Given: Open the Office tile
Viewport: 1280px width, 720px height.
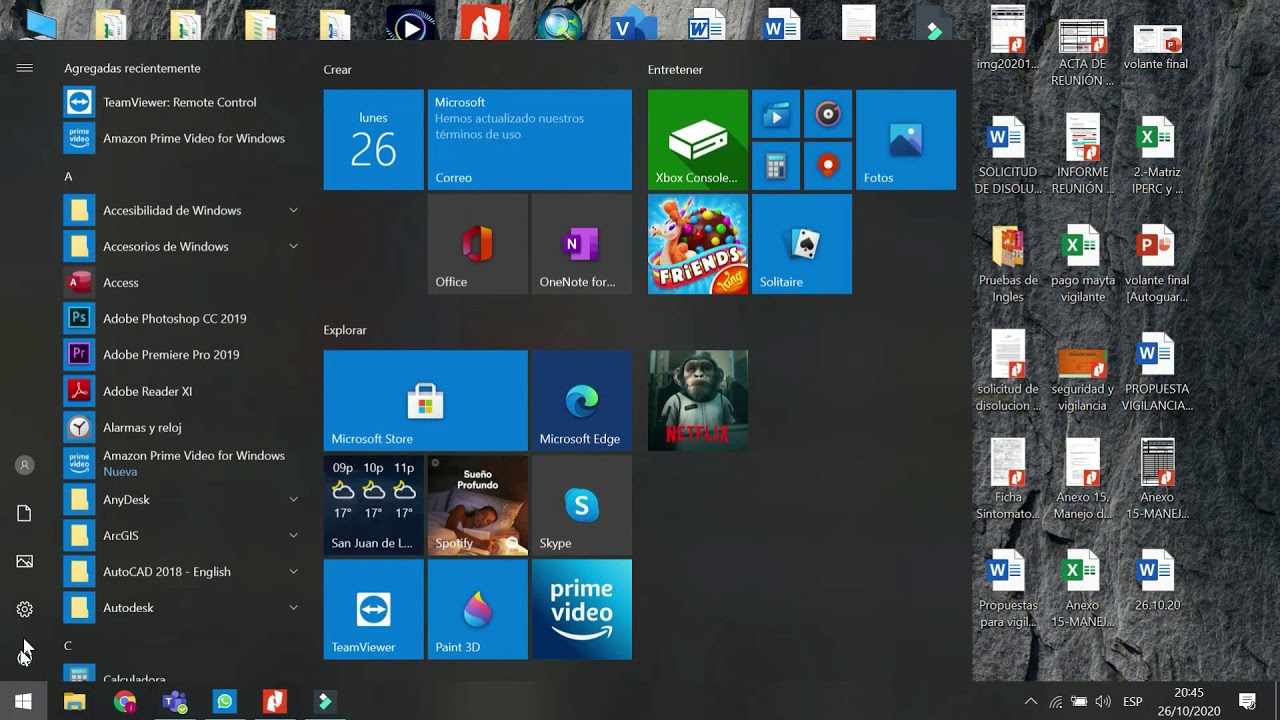Looking at the screenshot, I should (x=478, y=244).
